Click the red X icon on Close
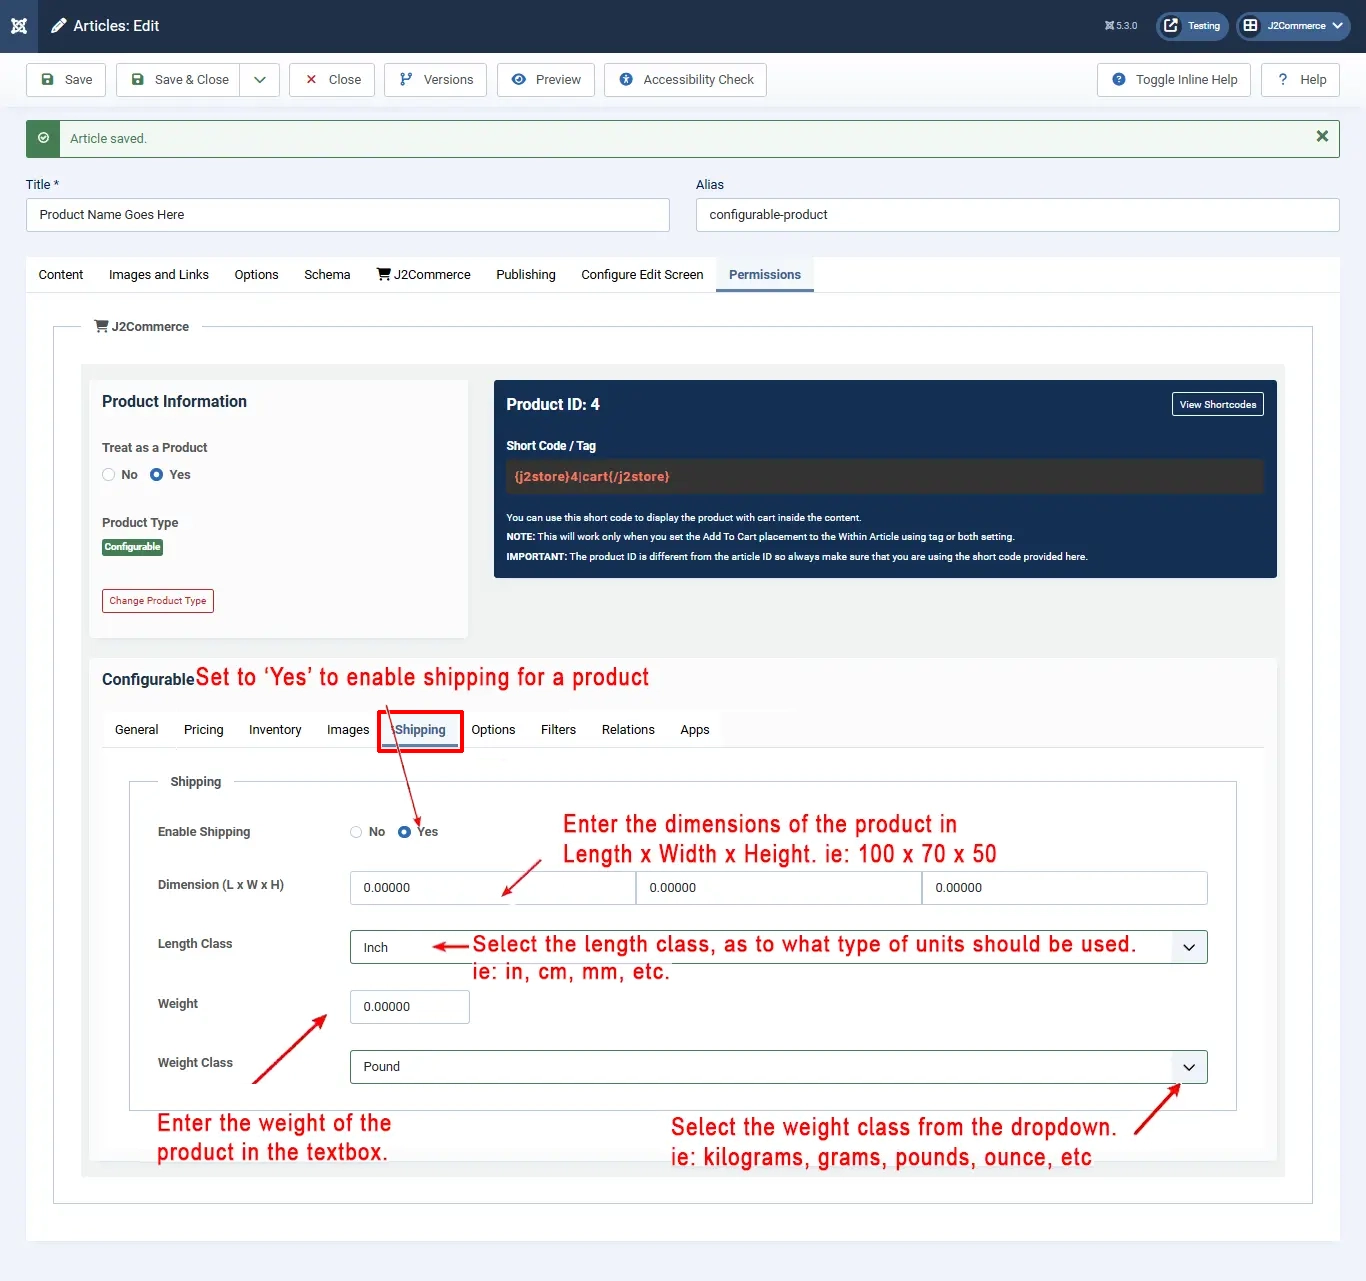1366x1281 pixels. (311, 80)
